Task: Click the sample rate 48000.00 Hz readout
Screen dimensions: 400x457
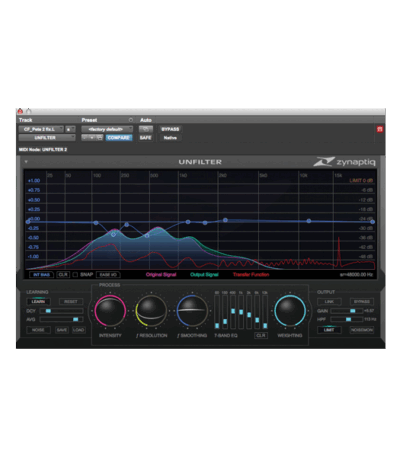Action: click(x=356, y=275)
